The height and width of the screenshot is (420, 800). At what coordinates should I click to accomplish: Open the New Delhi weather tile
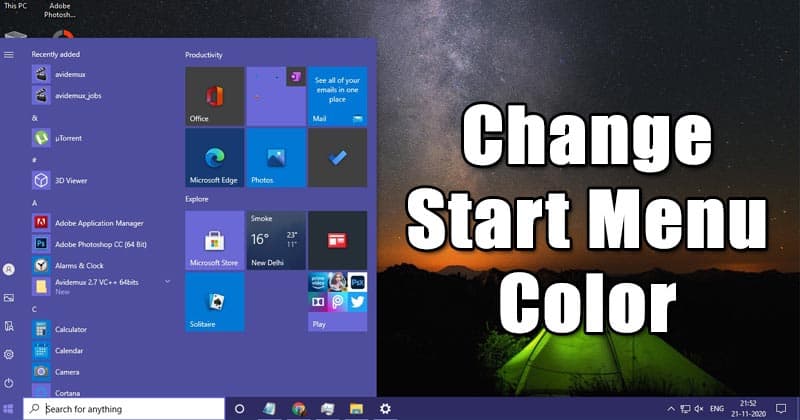pyautogui.click(x=276, y=240)
